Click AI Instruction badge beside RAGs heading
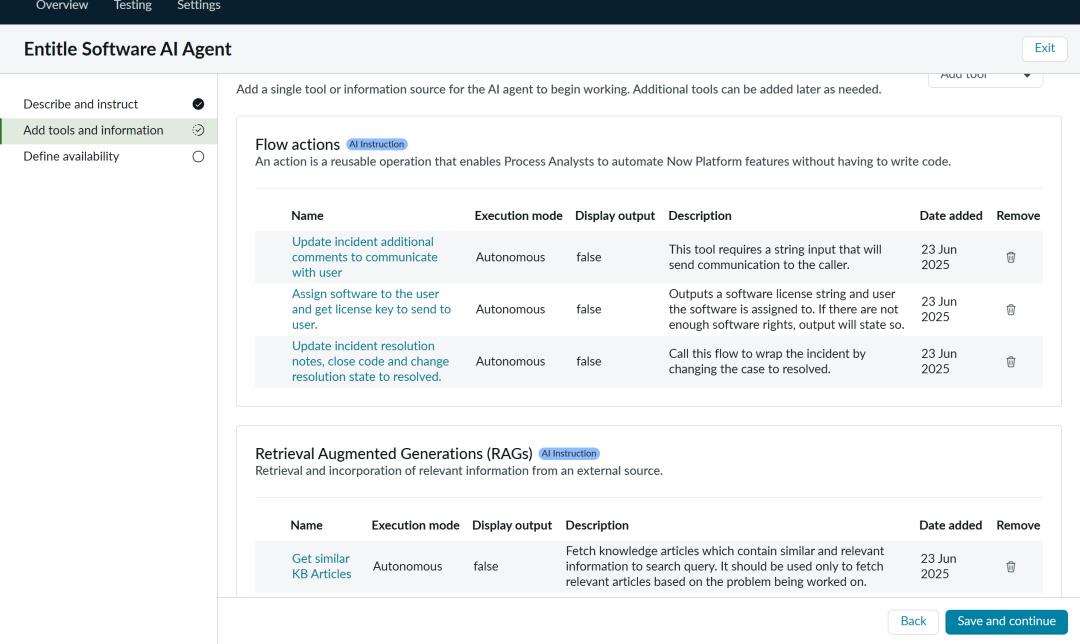1080x644 pixels. (569, 454)
